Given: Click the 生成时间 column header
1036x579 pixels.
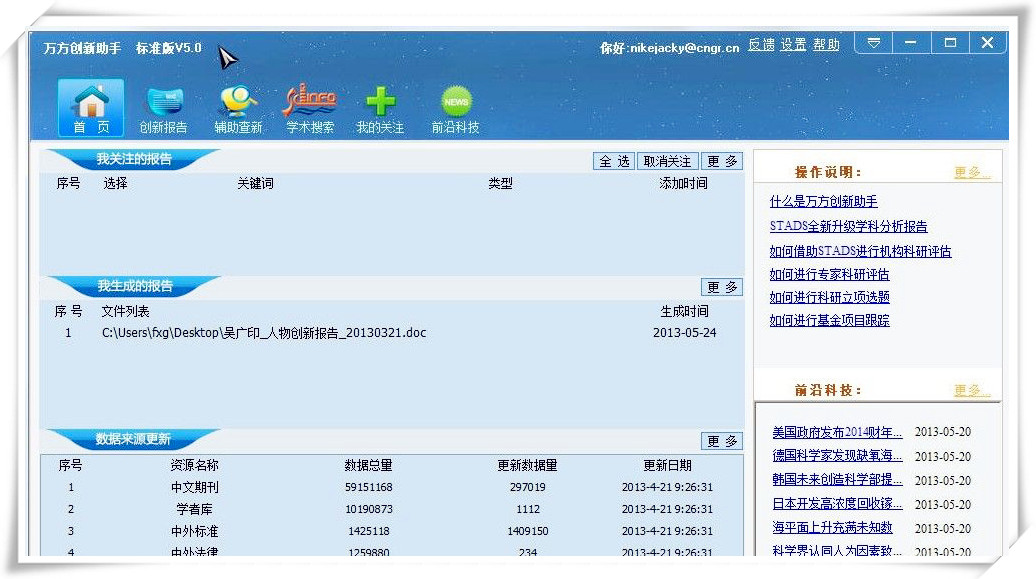Looking at the screenshot, I should (684, 311).
